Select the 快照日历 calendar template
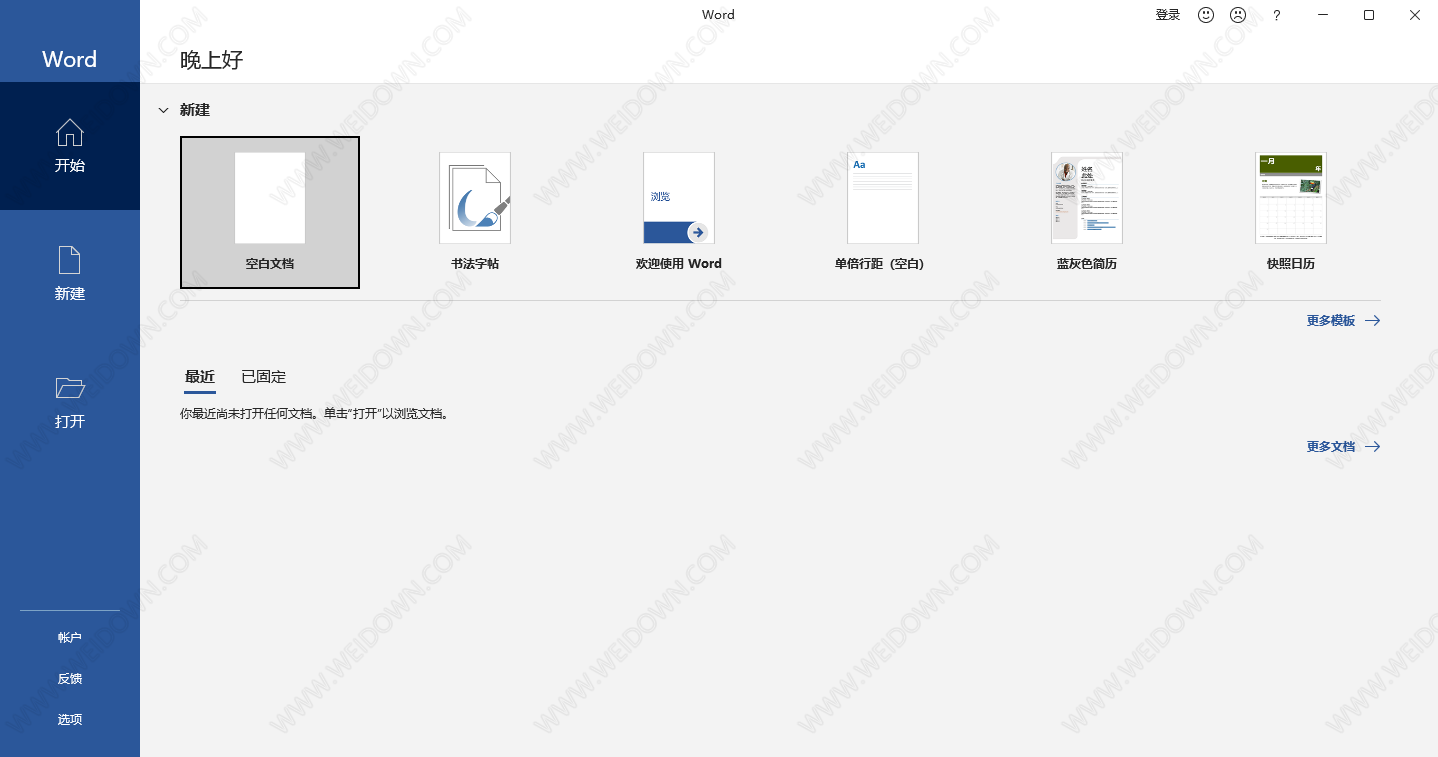Image resolution: width=1438 pixels, height=757 pixels. pyautogui.click(x=1291, y=212)
